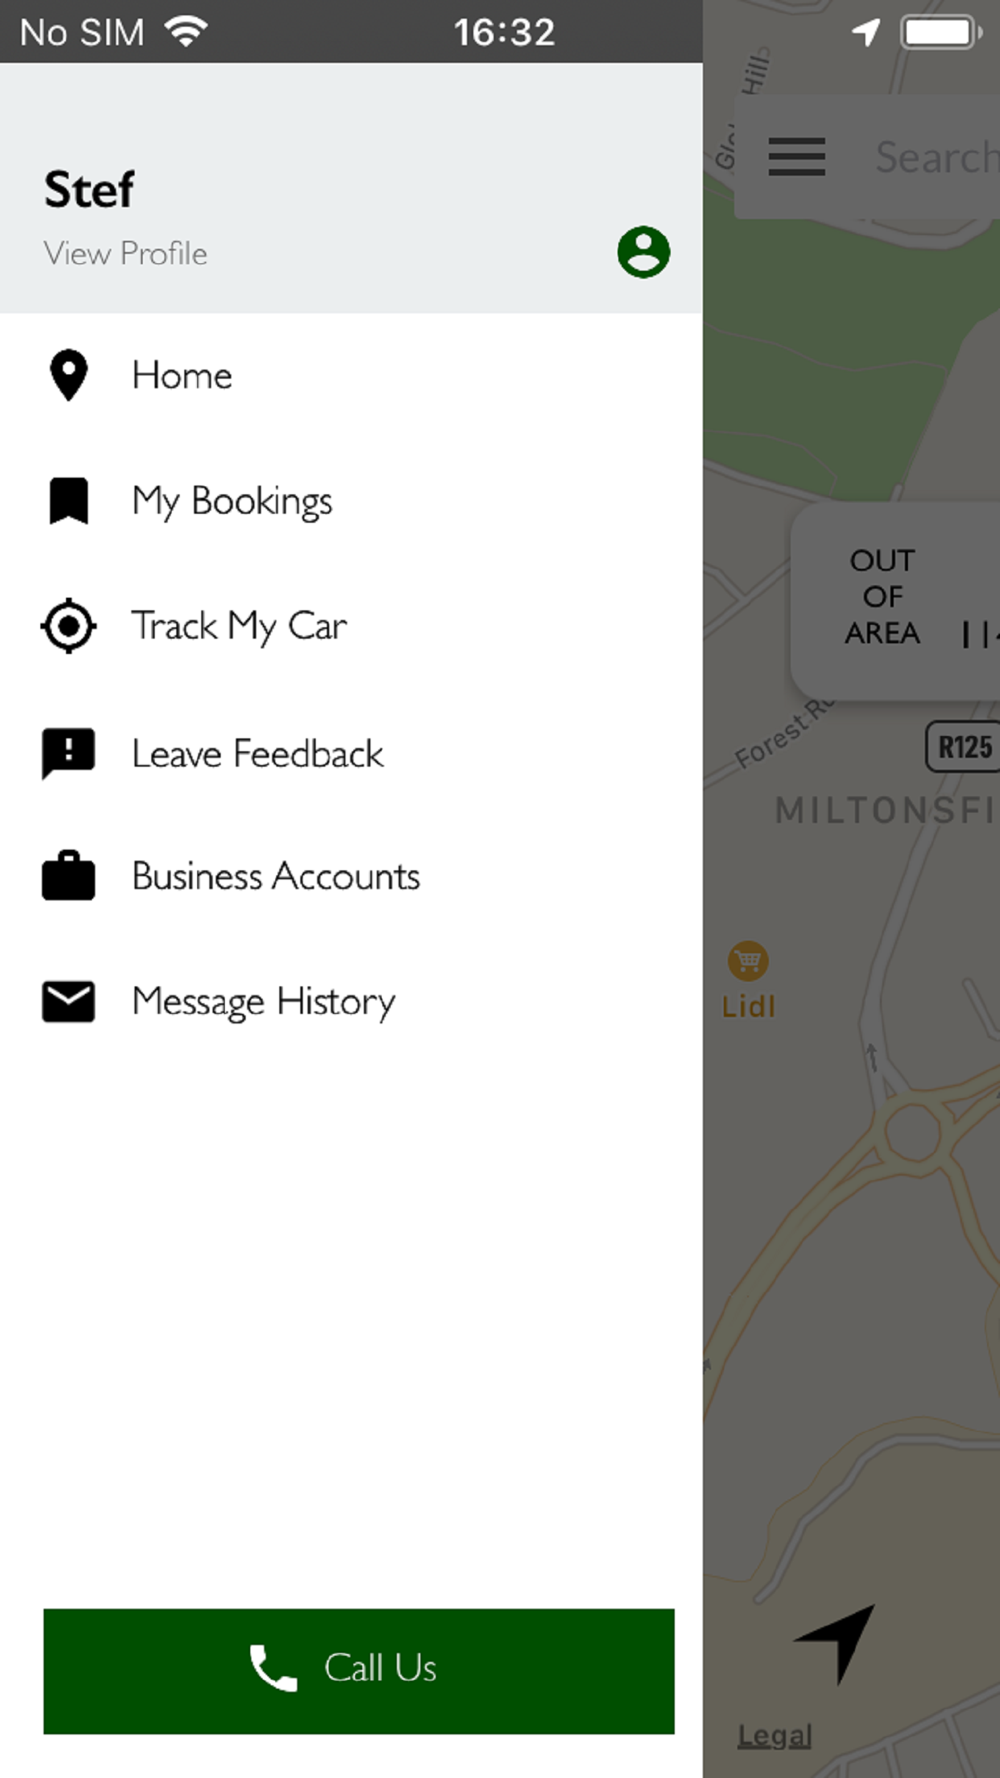Tap the View Profile link

[x=125, y=253]
